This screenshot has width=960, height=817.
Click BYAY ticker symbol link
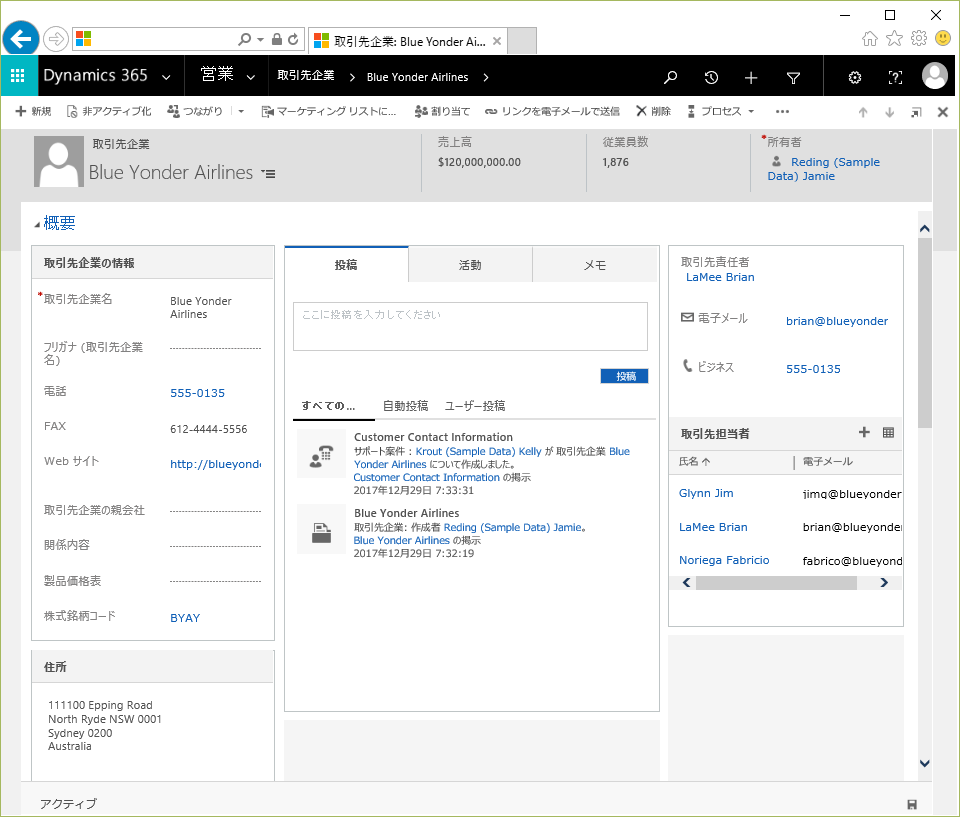(185, 618)
